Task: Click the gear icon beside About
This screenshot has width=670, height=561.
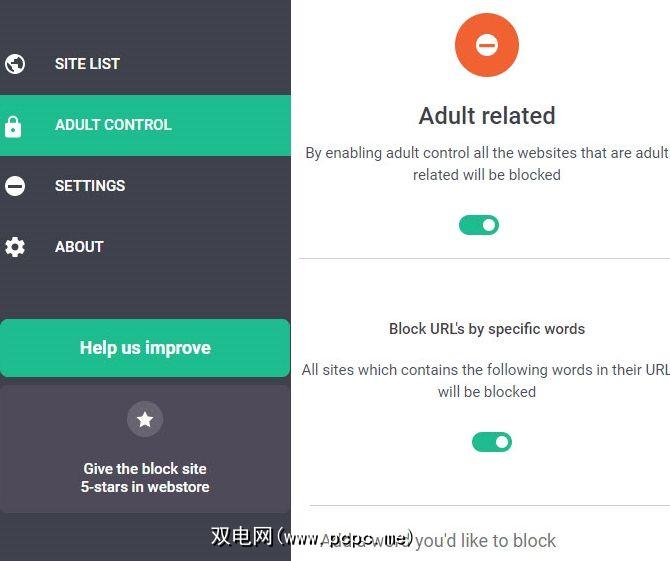Action: pyautogui.click(x=15, y=247)
